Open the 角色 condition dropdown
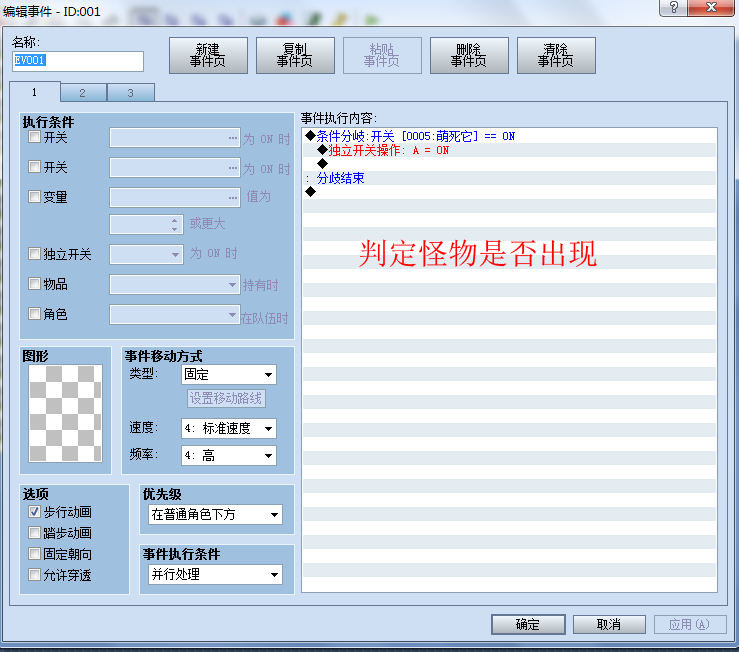This screenshot has width=739, height=652. 175,314
